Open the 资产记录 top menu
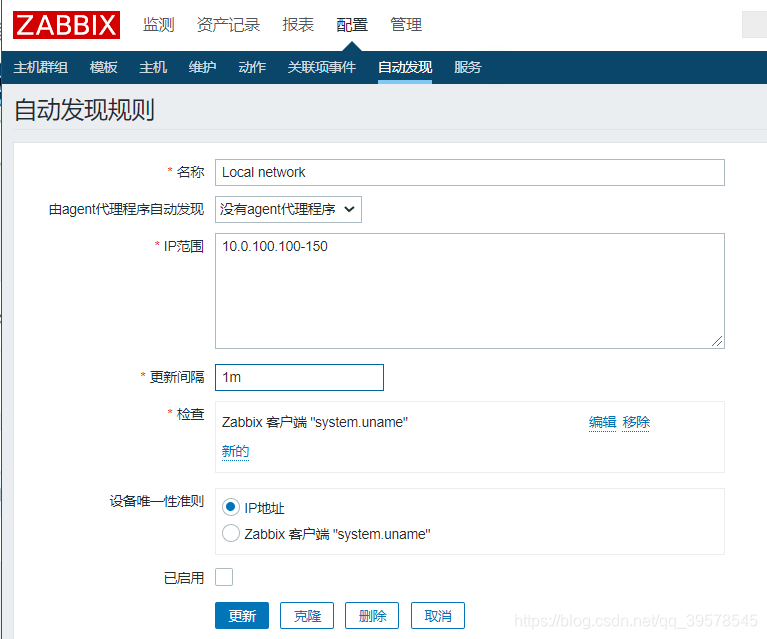Viewport: 767px width, 639px height. click(228, 24)
